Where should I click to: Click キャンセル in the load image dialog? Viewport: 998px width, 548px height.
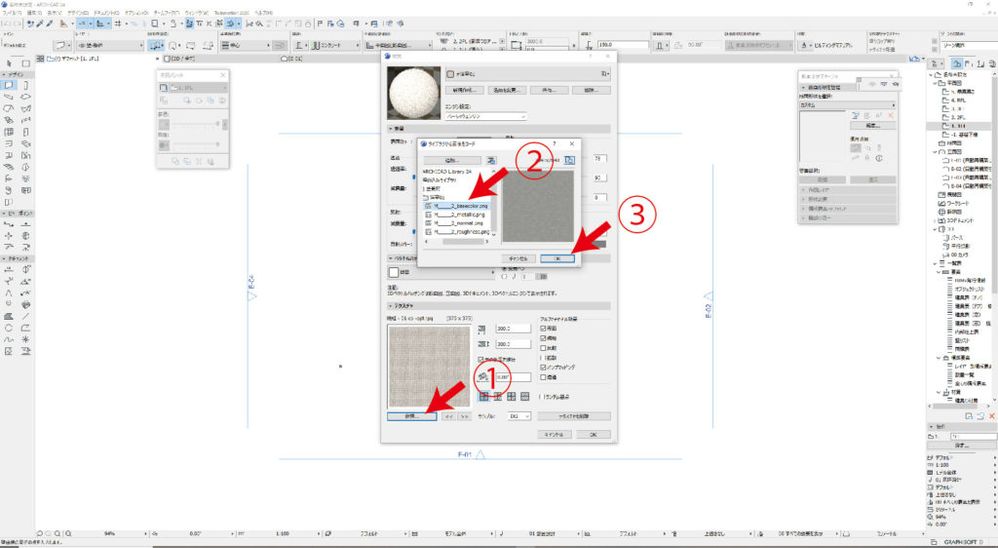pyautogui.click(x=519, y=258)
